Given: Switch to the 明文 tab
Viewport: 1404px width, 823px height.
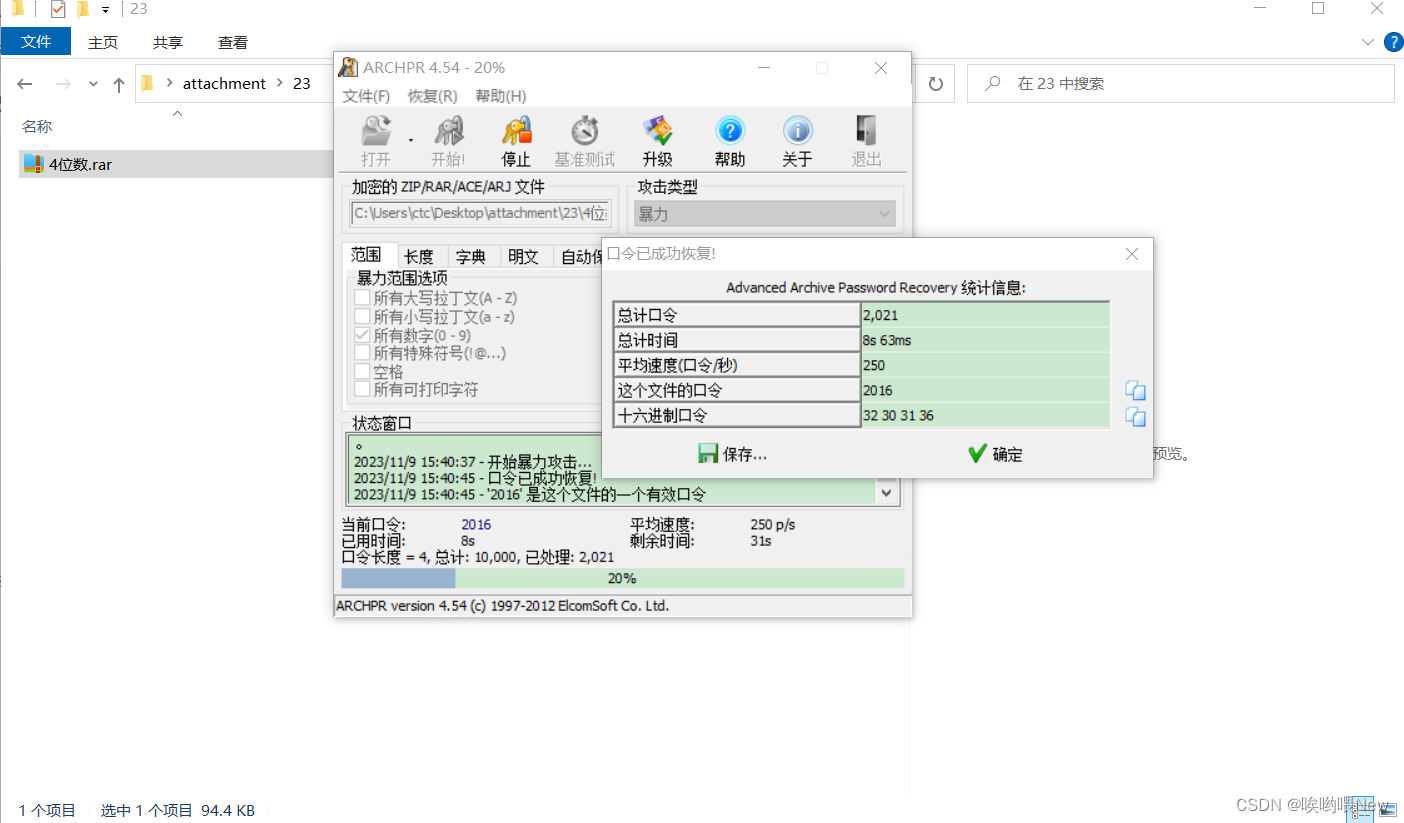Looking at the screenshot, I should (x=523, y=257).
